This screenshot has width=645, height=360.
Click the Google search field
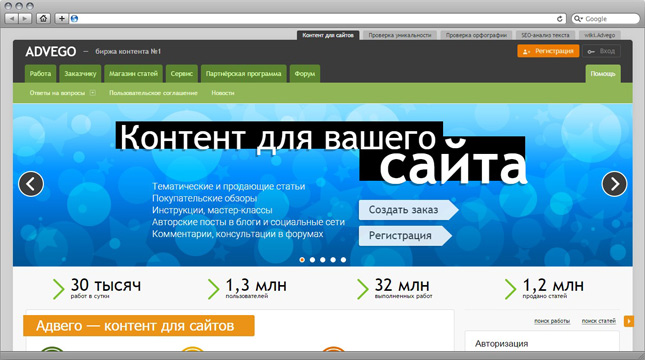(606, 19)
